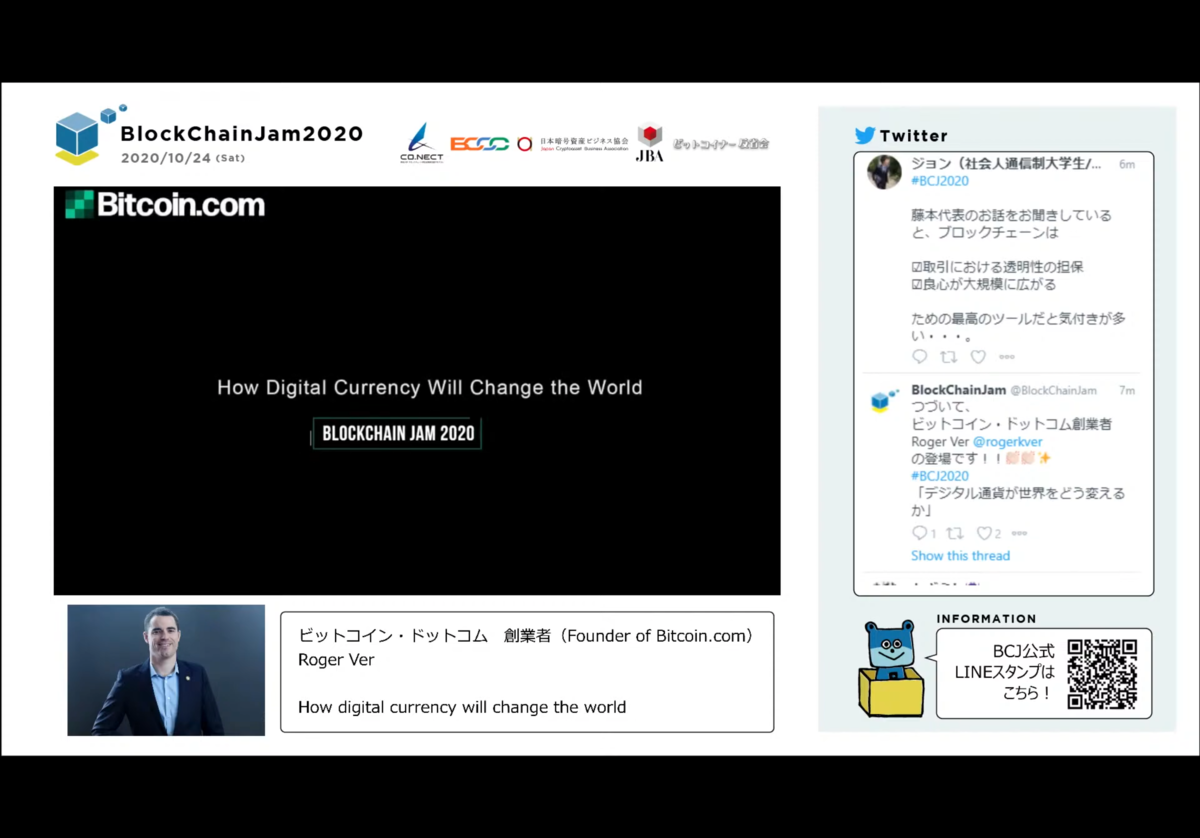
Task: Click the Roger Ver name caption
Action: pos(336,660)
